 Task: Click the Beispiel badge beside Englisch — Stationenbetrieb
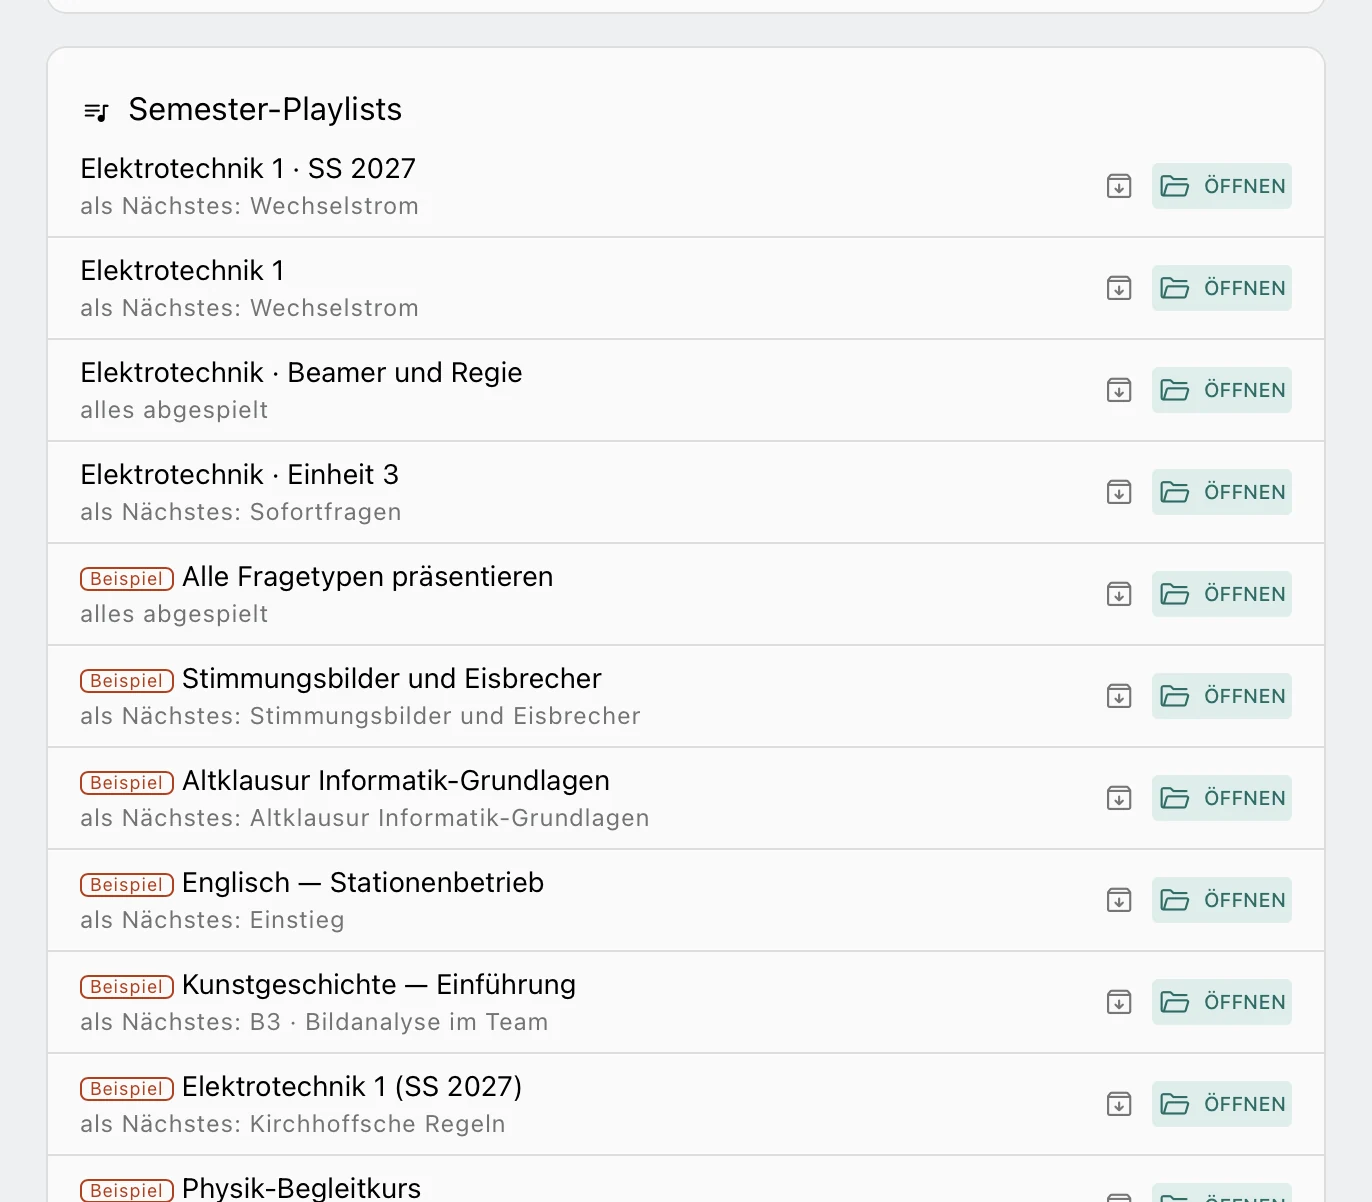coord(127,885)
